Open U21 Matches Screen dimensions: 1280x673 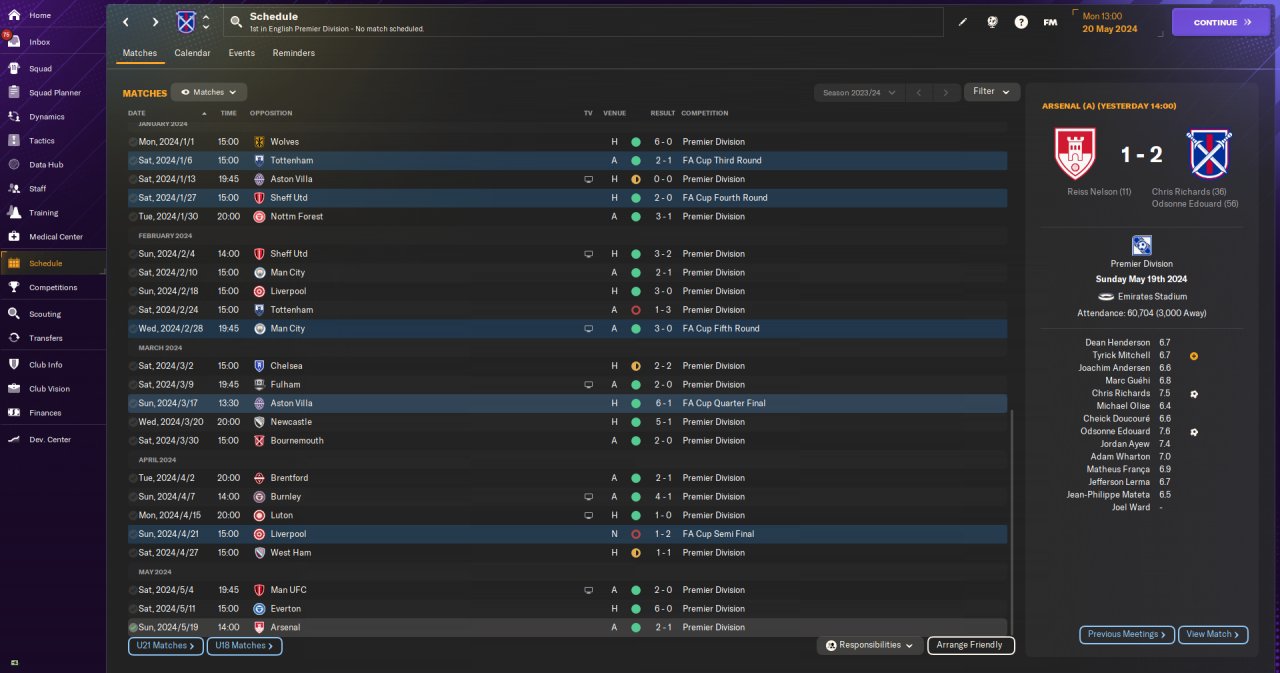[x=165, y=646]
